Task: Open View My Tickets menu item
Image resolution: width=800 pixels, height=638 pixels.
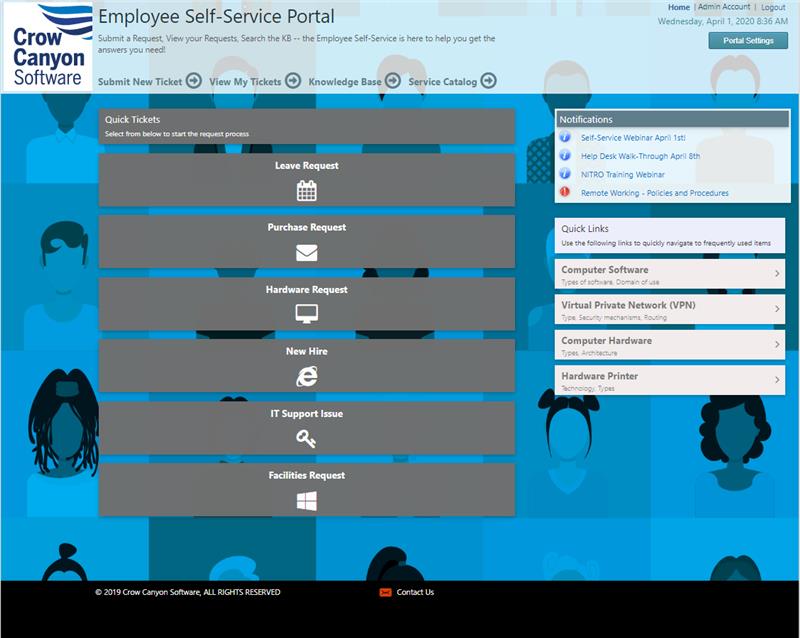Action: (245, 82)
